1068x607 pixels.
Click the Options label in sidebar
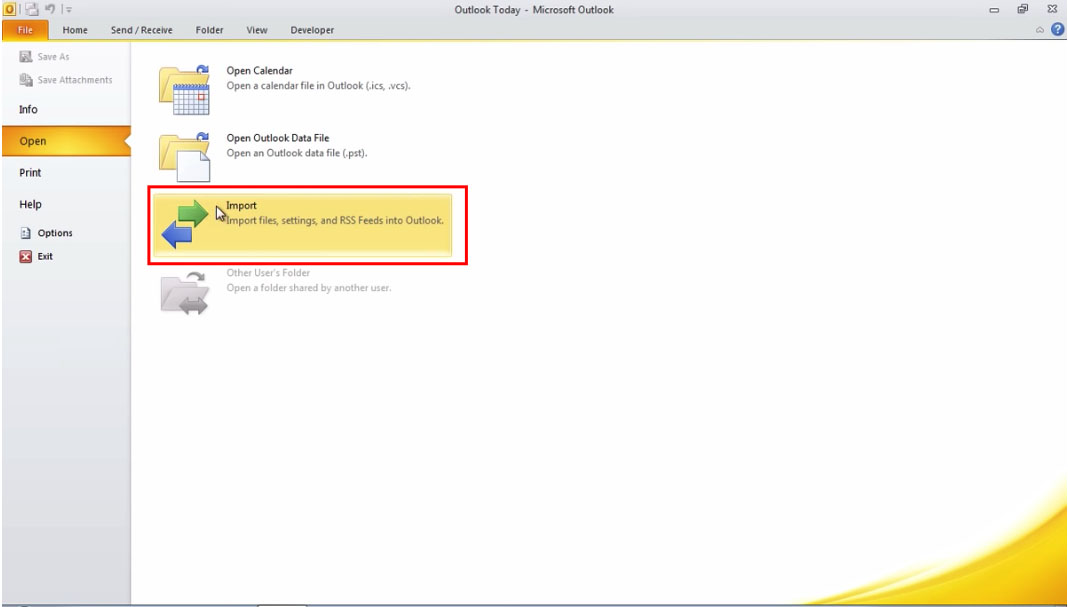pos(55,233)
